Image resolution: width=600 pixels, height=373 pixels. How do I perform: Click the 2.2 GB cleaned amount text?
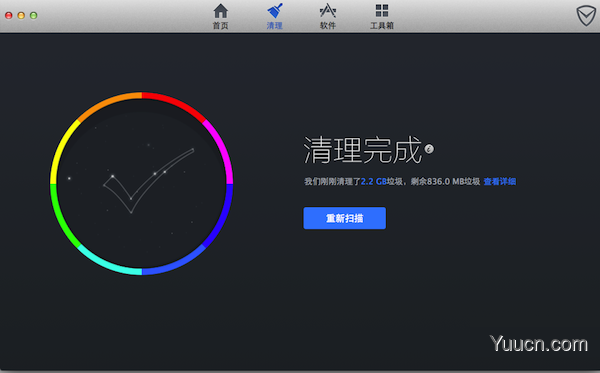373,181
